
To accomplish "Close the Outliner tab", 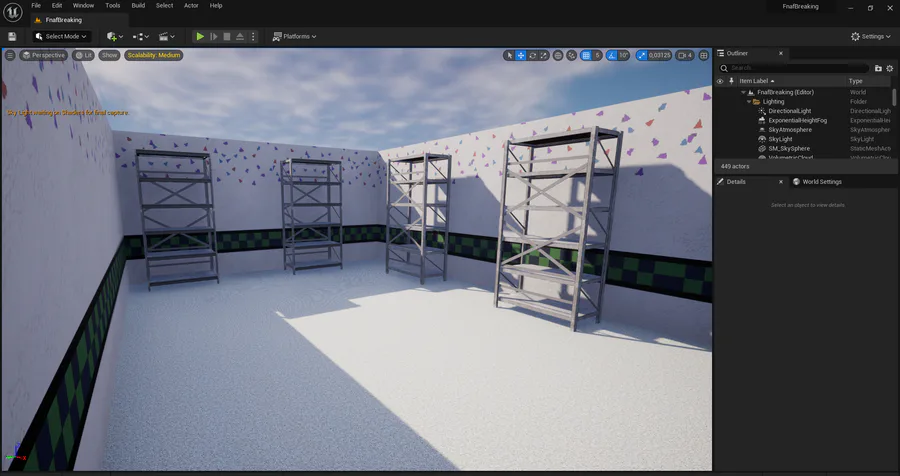I will (x=781, y=53).
